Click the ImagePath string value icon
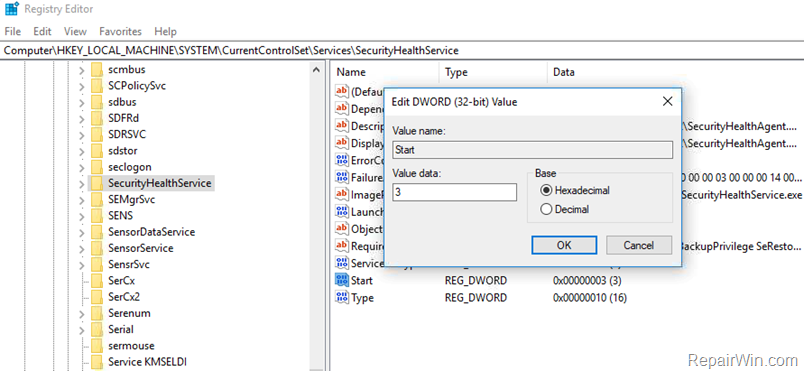This screenshot has width=804, height=371. click(x=341, y=194)
